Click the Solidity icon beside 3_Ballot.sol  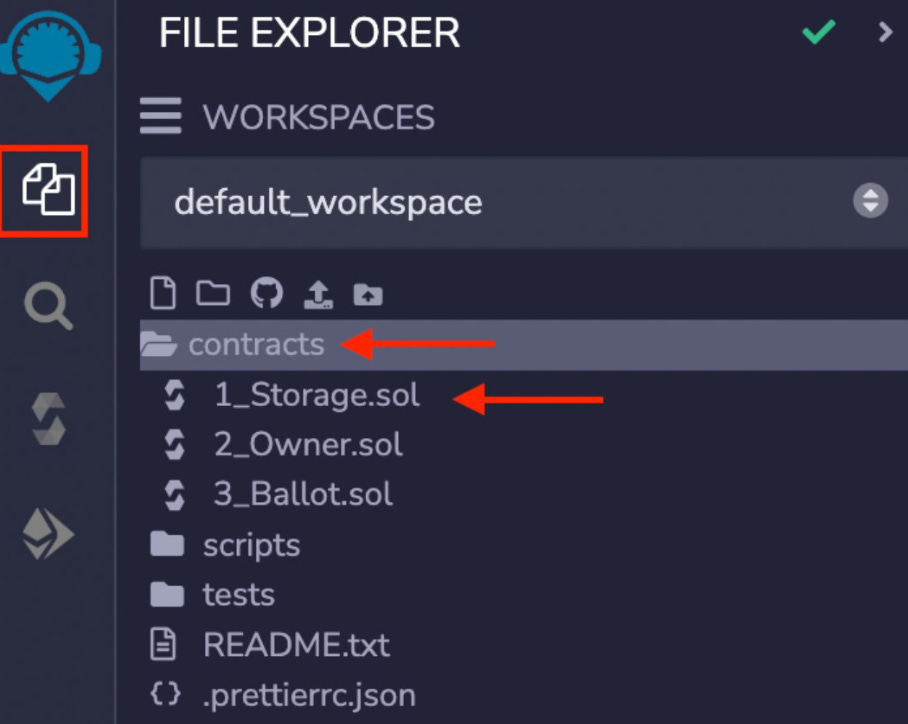pyautogui.click(x=174, y=495)
